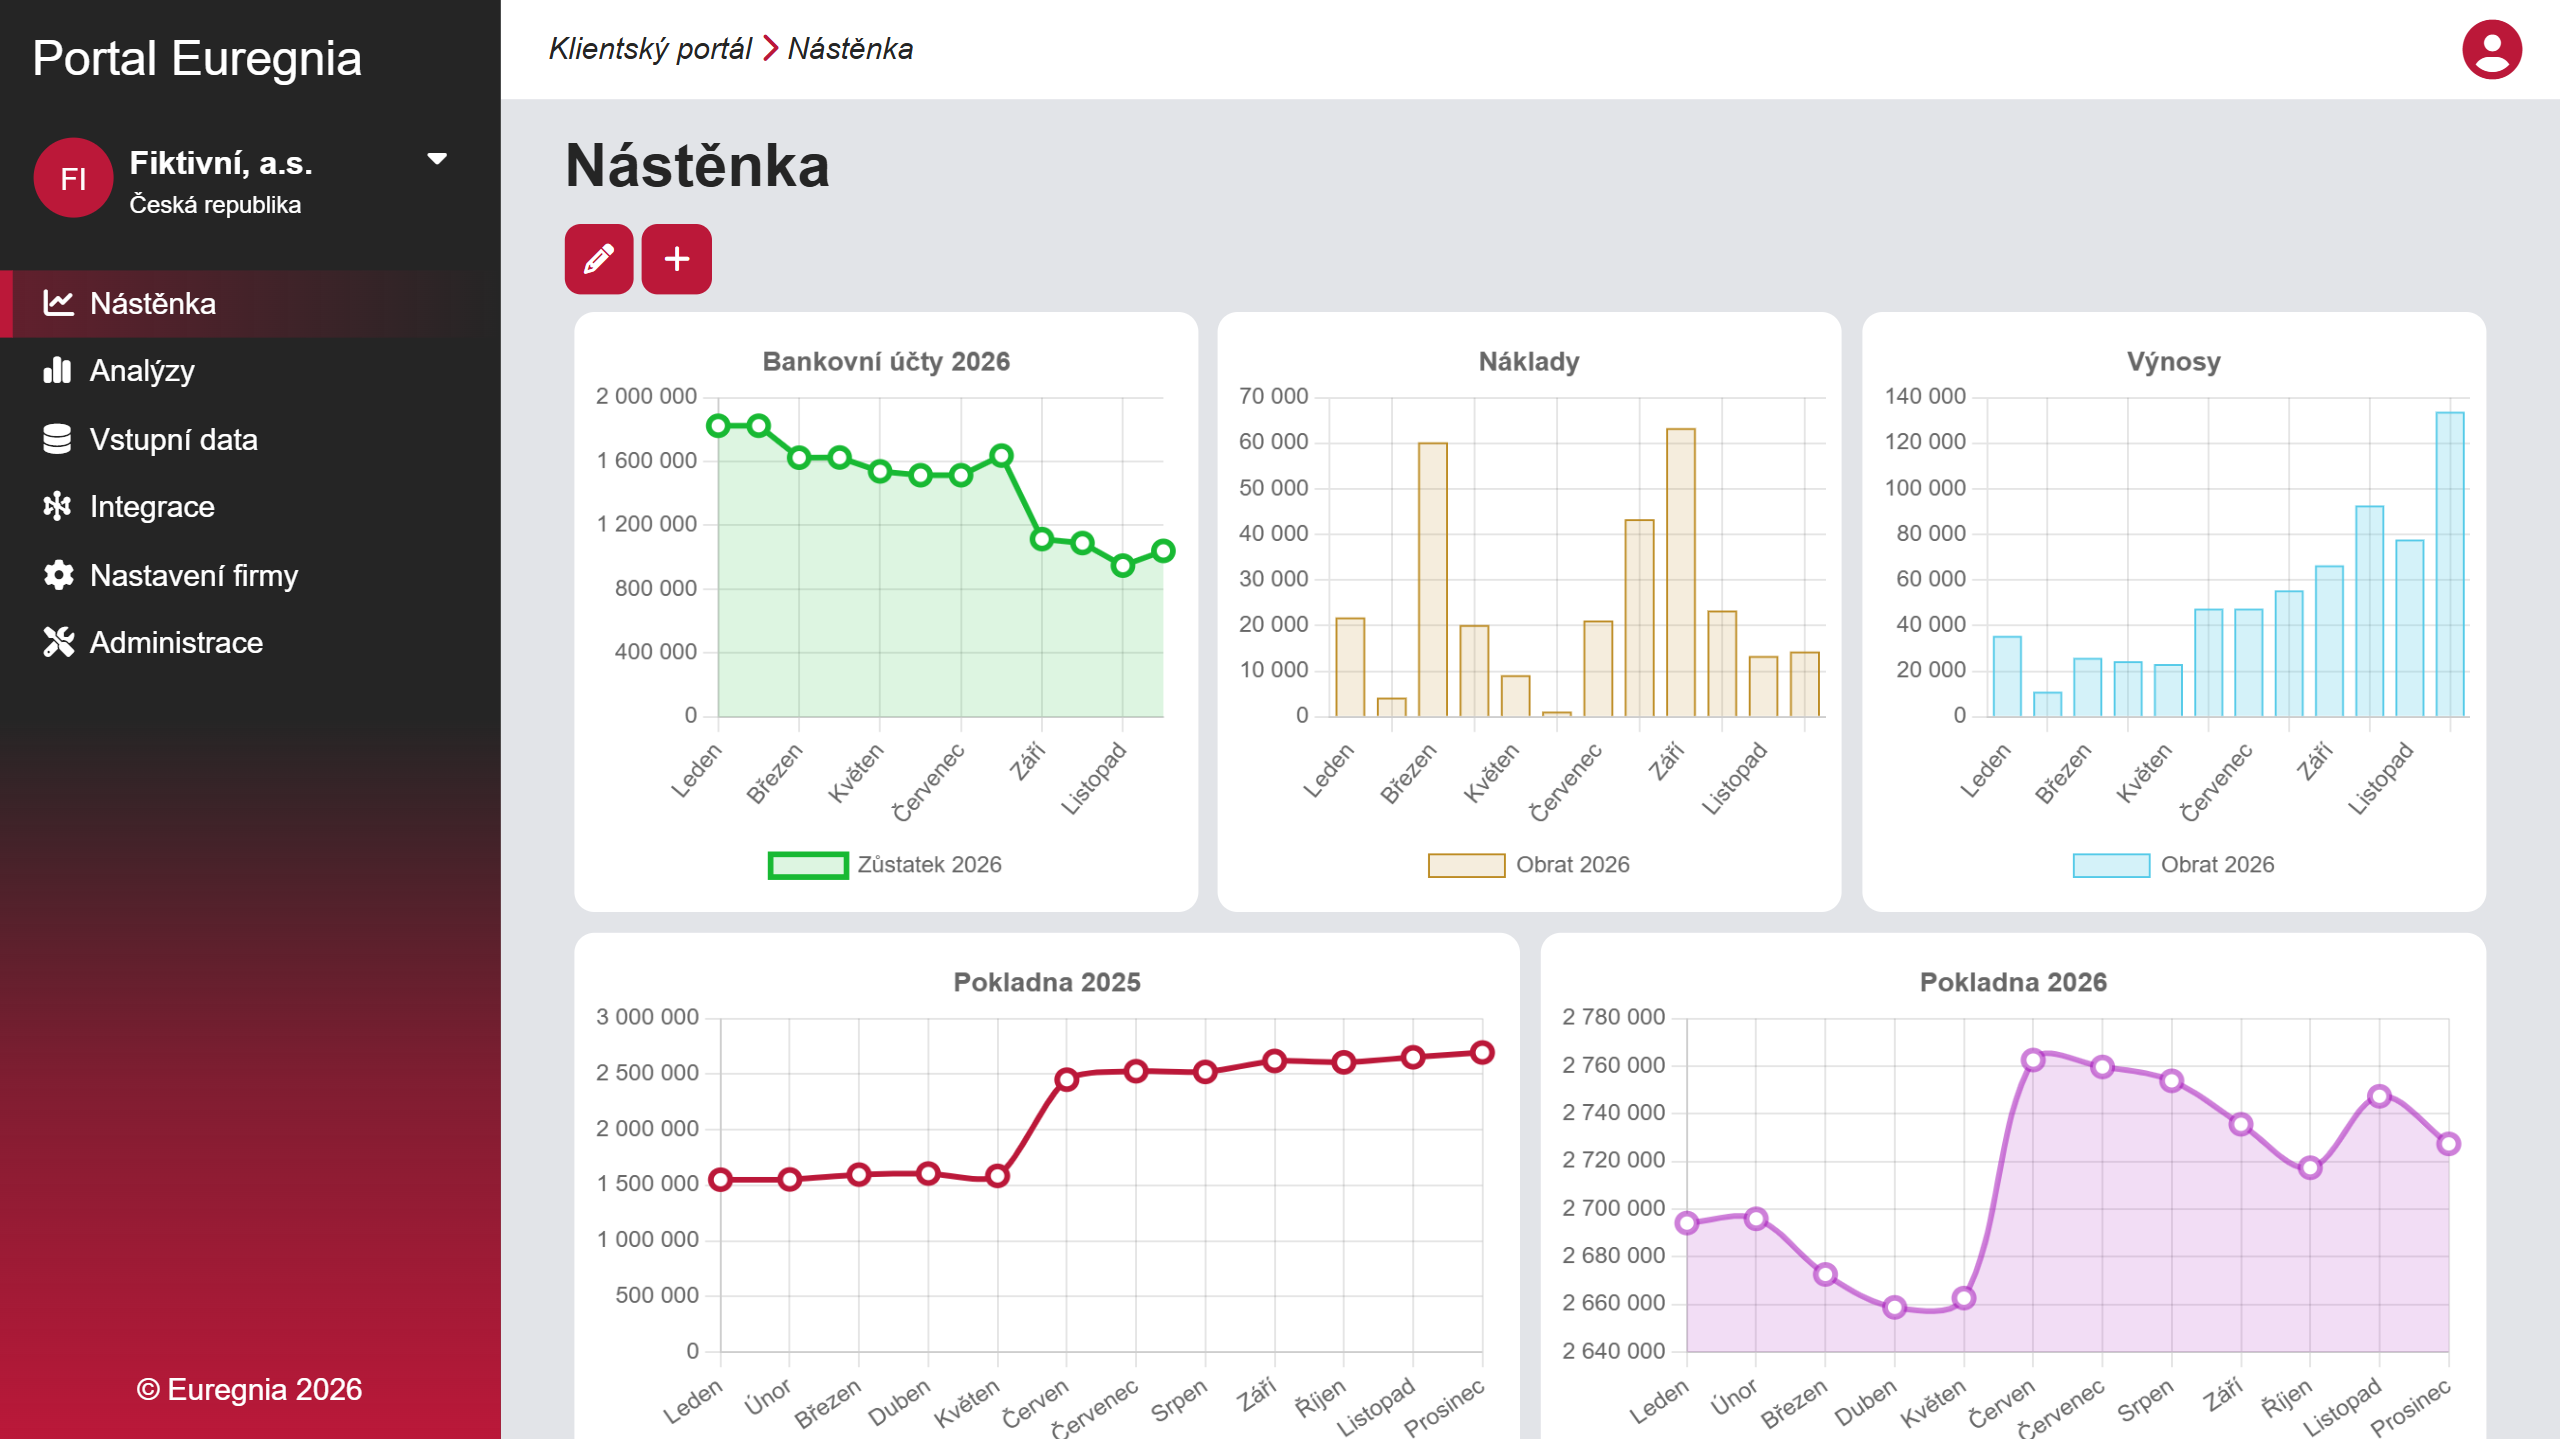Click the Prosinec data point in Pokladna 2025
Screen dimensions: 2560x1439
tap(1482, 1052)
